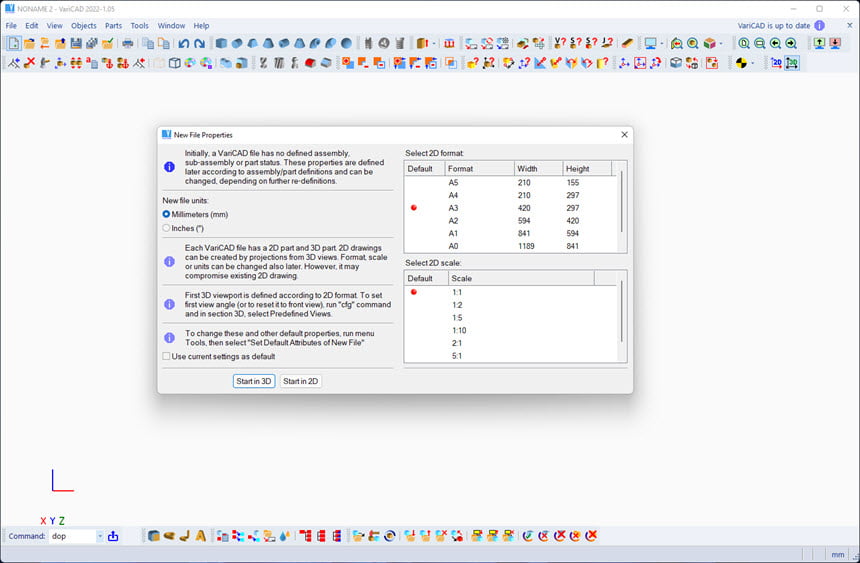860x563 pixels.
Task: Select the A4 format row
Action: click(511, 195)
